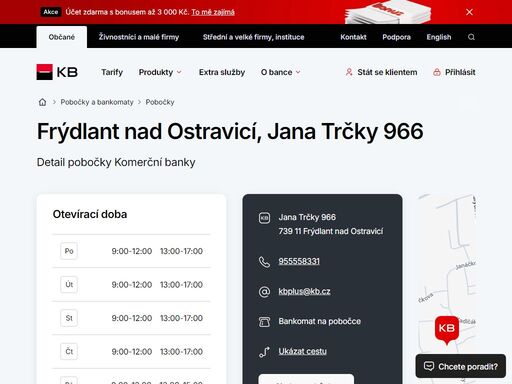
Task: Click the Po day label
Action: [69, 251]
